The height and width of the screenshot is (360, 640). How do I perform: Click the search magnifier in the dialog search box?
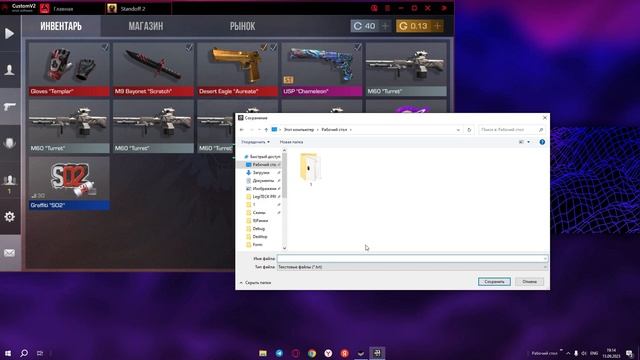click(x=541, y=130)
